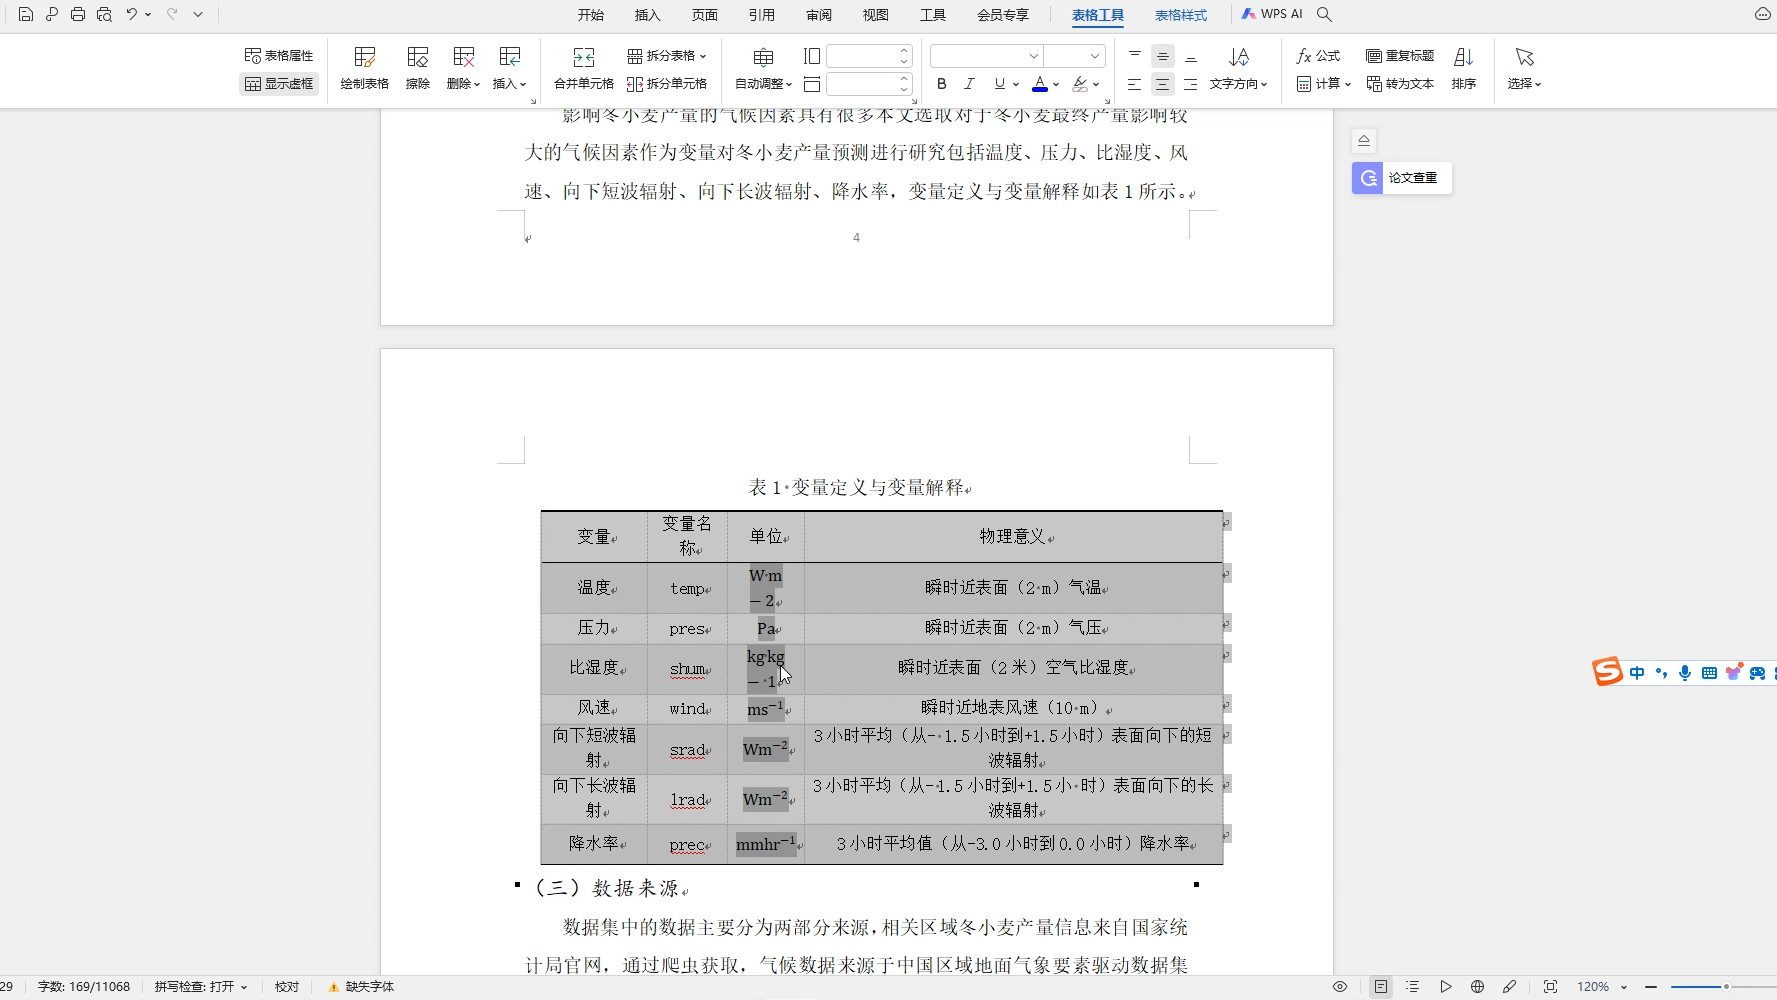Switch to page layout view

pos(1381,987)
